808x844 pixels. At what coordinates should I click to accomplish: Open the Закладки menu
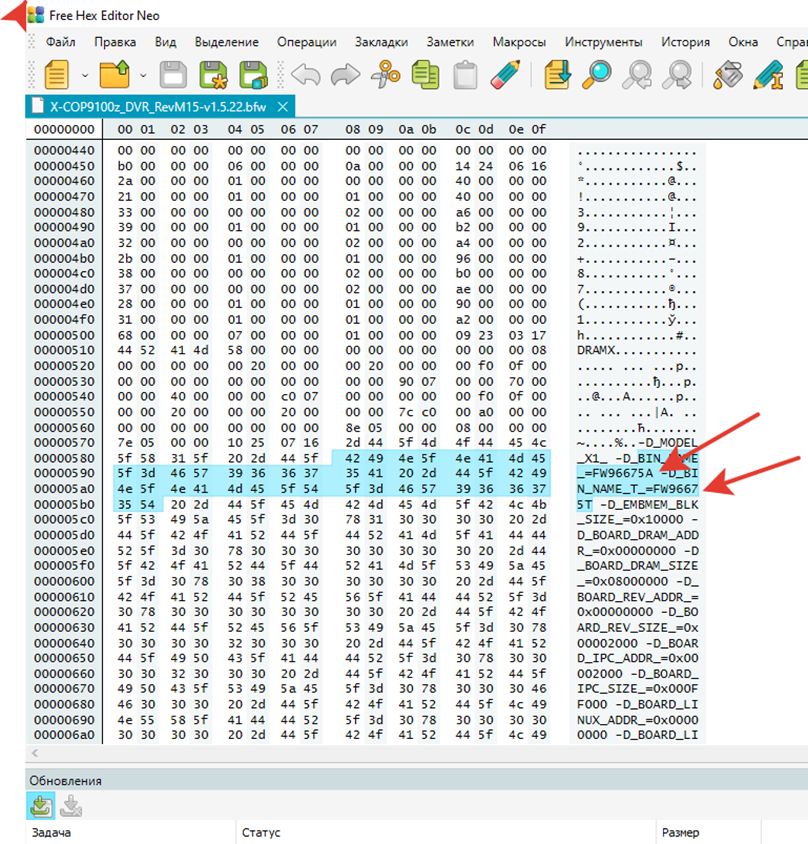point(381,42)
